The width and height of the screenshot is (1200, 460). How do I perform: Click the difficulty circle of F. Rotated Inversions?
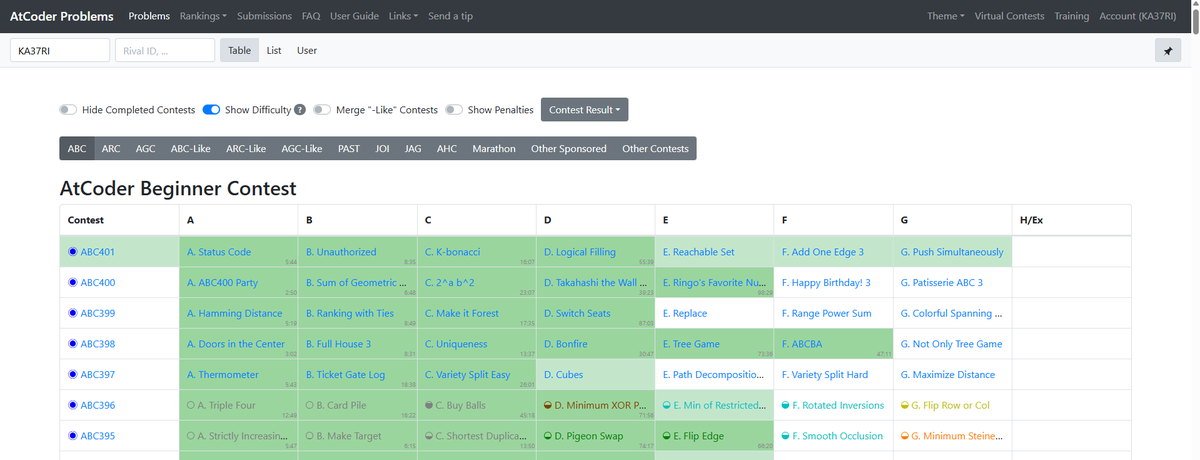[x=785, y=405]
